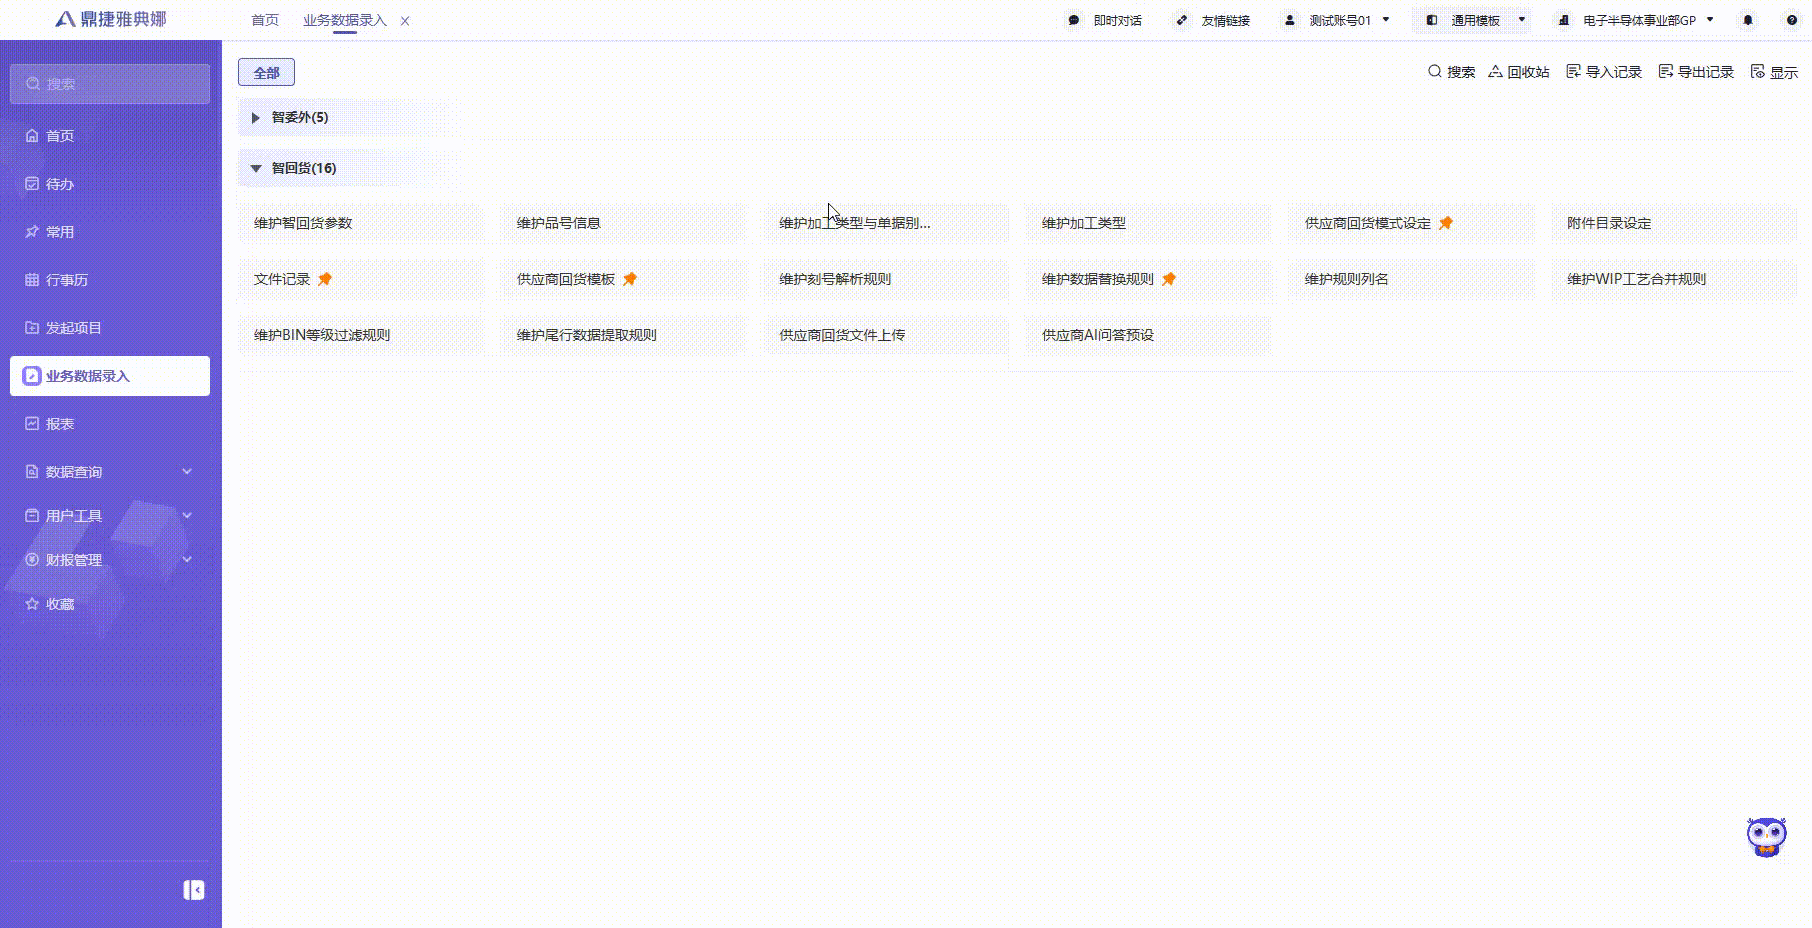Open the 搜索 search function in toolbar
This screenshot has width=1812, height=928.
pos(1451,72)
